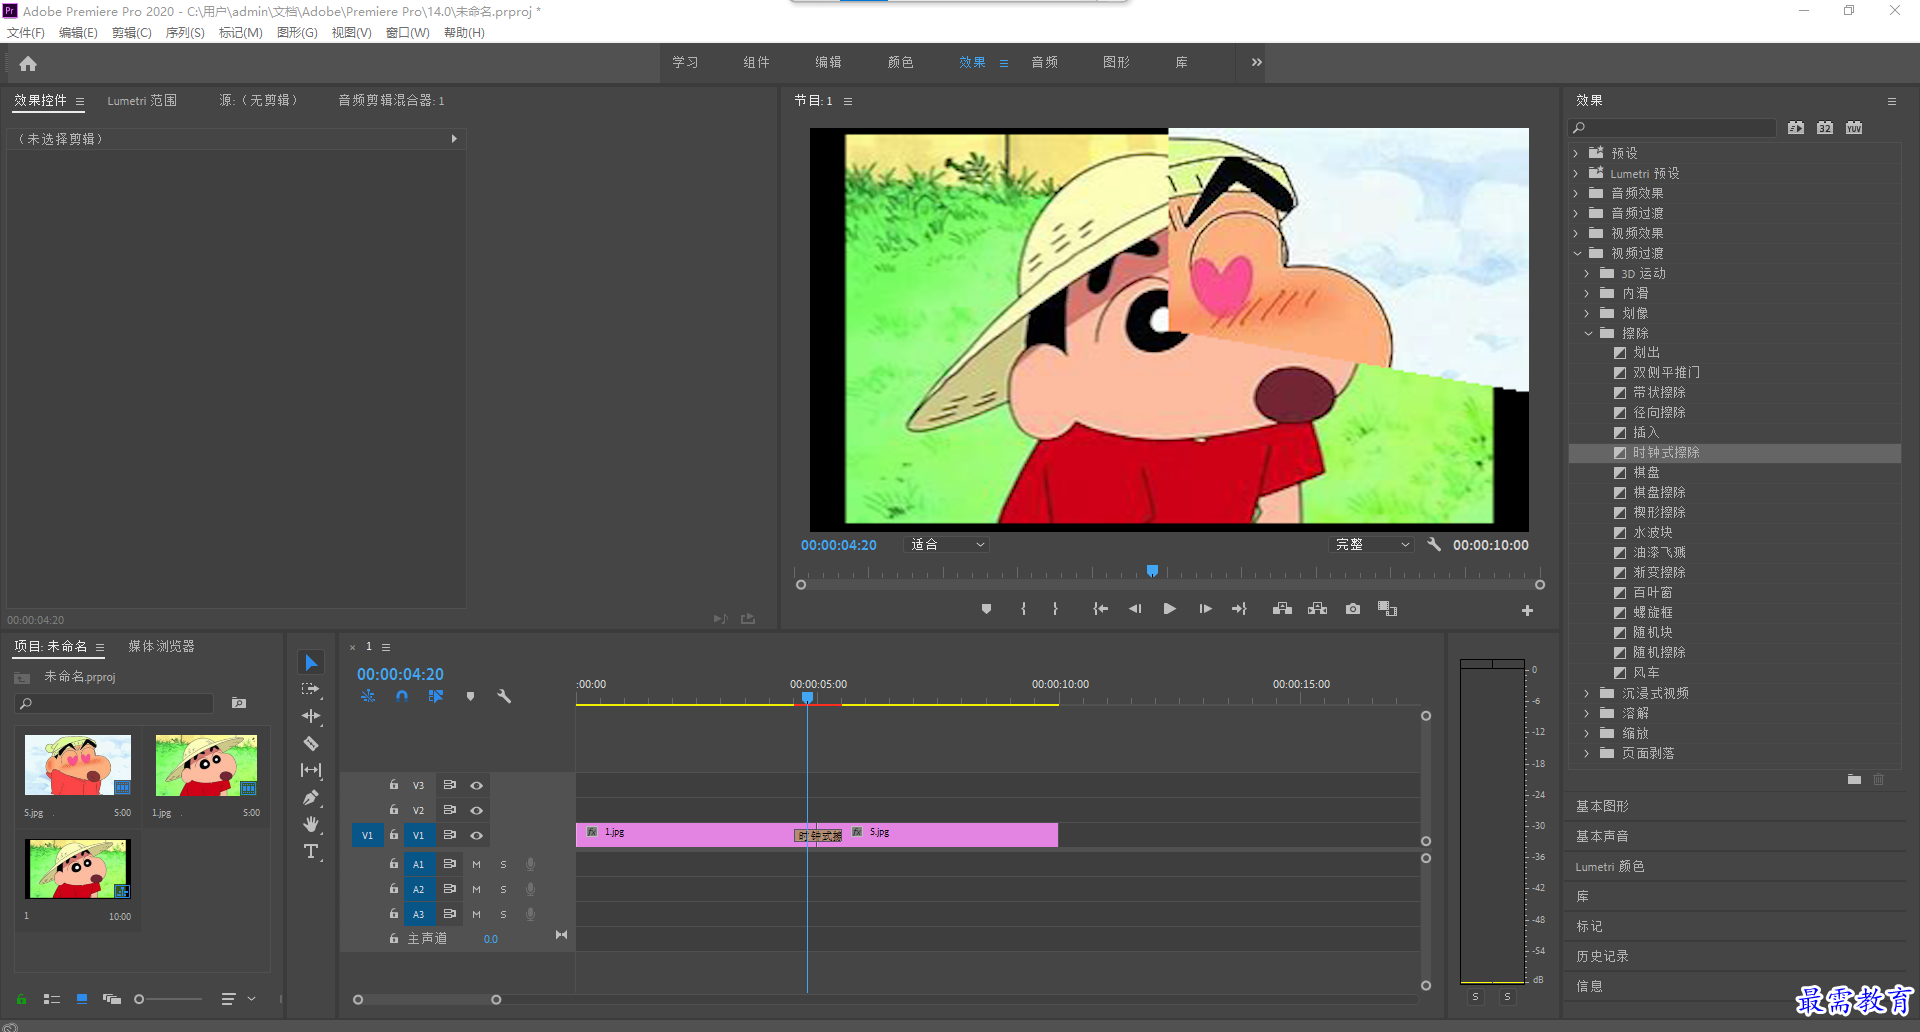Collapse the 擦除 folder
This screenshot has height=1032, width=1920.
click(1588, 334)
